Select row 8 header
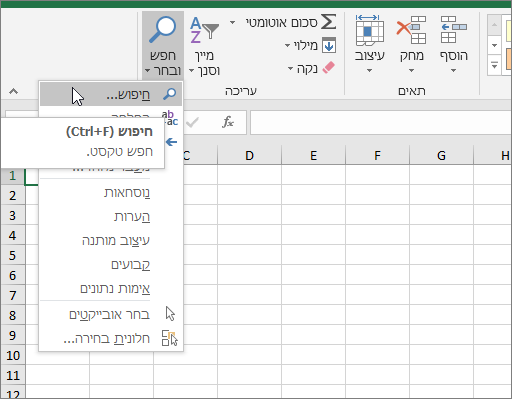Image resolution: width=512 pixels, height=399 pixels. pyautogui.click(x=13, y=315)
